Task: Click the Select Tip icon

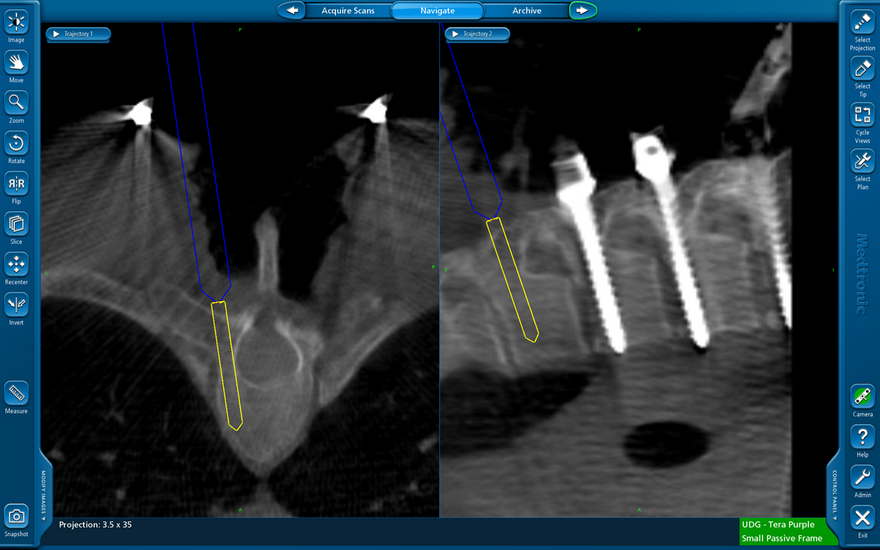Action: [862, 69]
